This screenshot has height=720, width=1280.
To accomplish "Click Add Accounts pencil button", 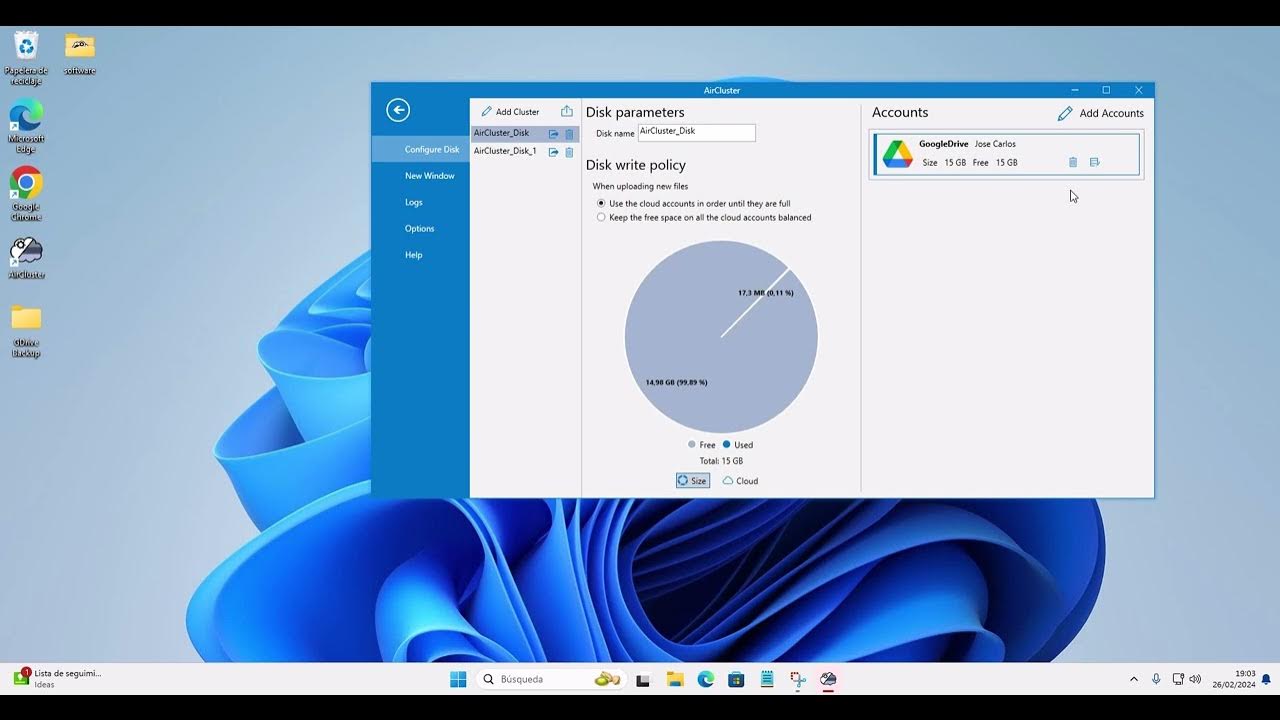I will [x=1101, y=113].
